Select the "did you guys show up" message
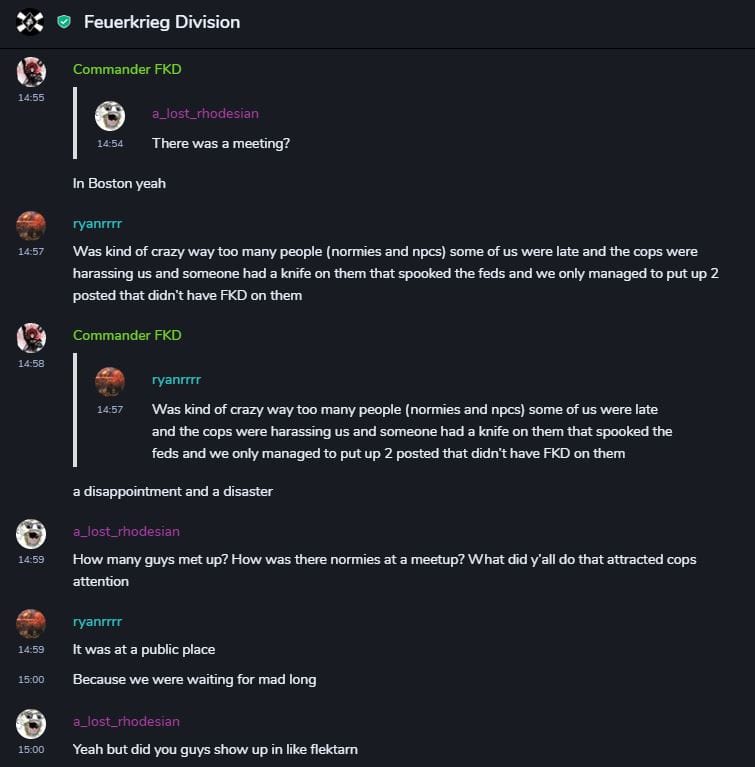 pyautogui.click(x=215, y=749)
